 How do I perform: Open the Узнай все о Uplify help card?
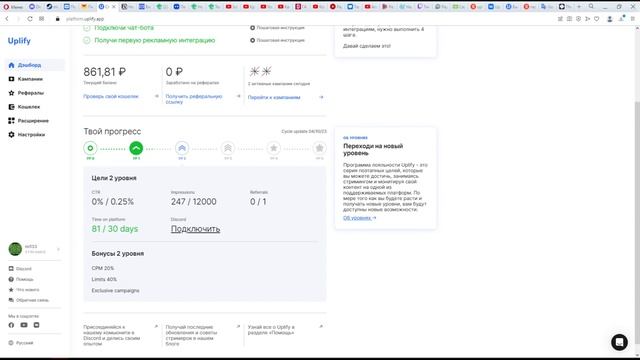click(285, 330)
